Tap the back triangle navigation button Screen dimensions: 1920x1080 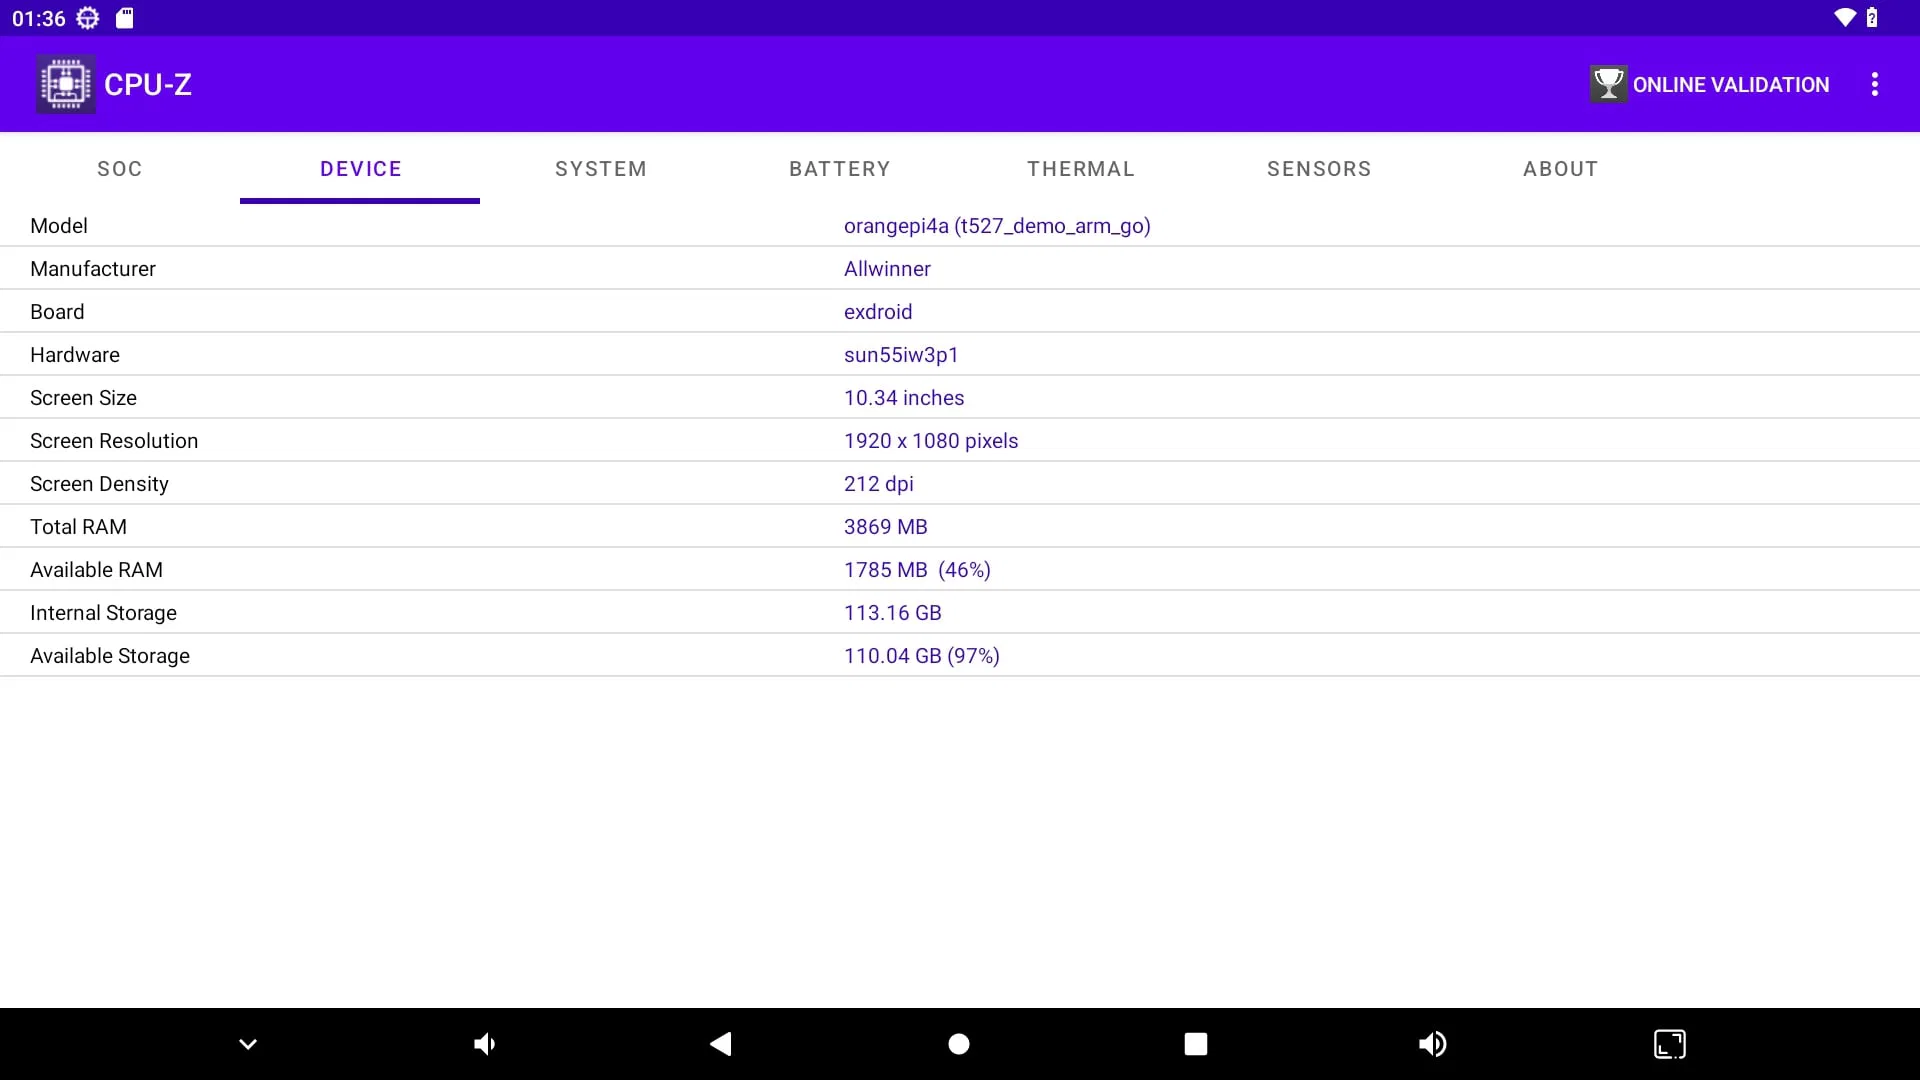click(x=721, y=1044)
